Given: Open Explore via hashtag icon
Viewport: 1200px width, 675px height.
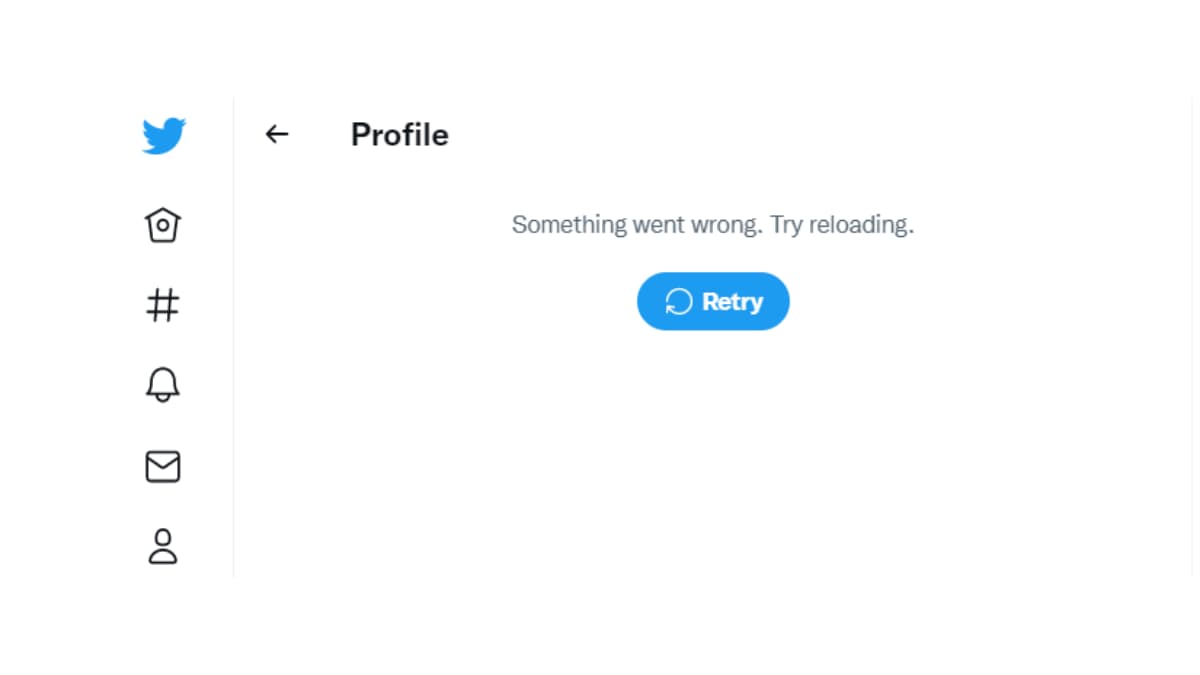Looking at the screenshot, I should tap(163, 305).
